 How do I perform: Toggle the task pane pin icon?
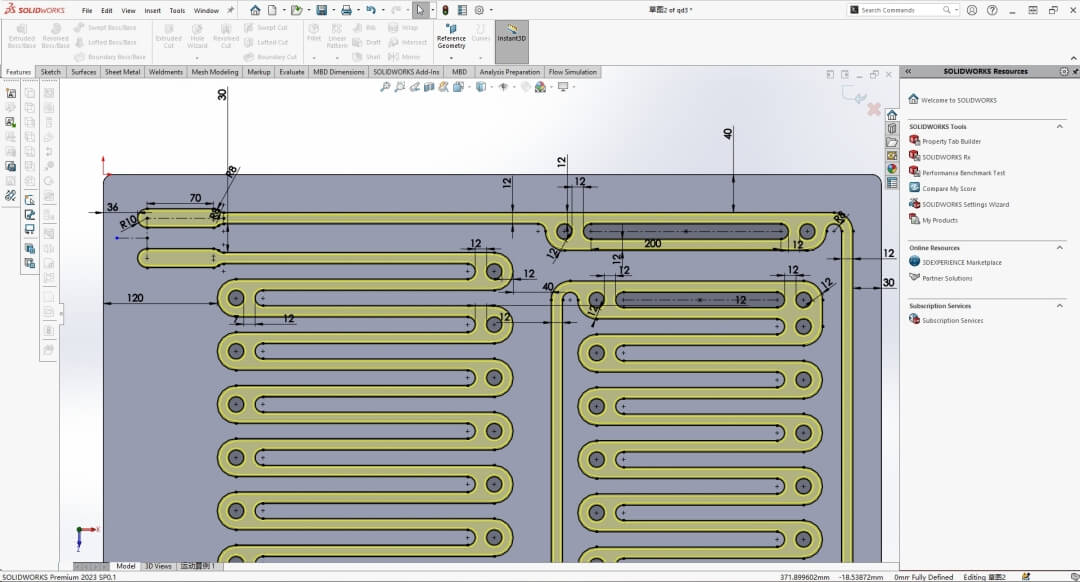(1075, 72)
